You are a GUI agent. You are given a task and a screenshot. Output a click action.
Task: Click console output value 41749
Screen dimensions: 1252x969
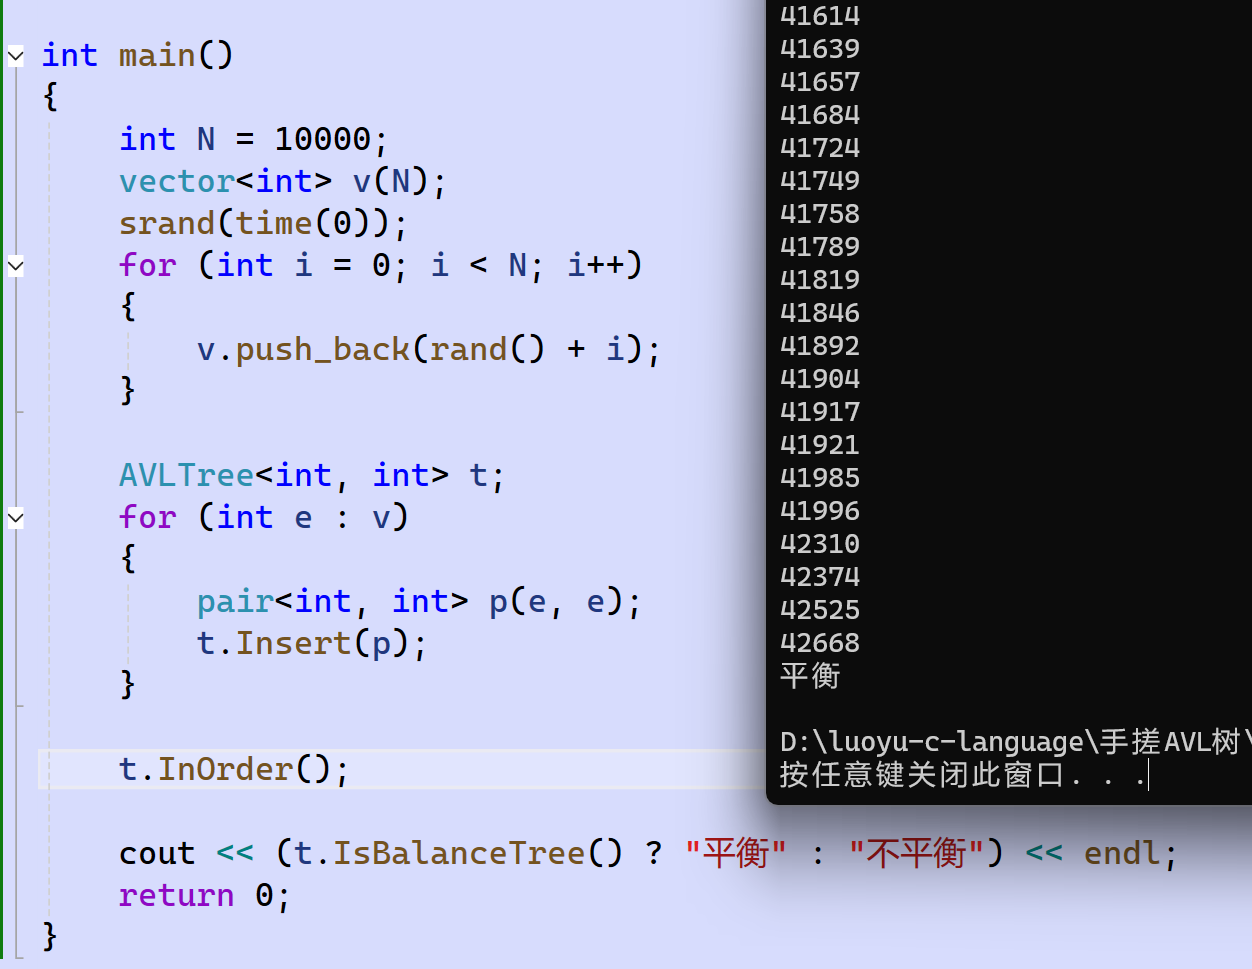point(820,181)
